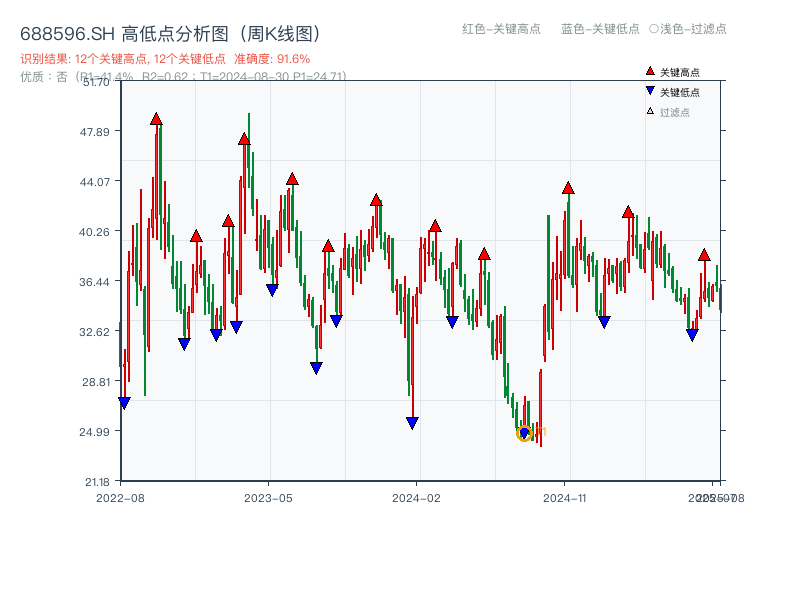Viewport: 800px width, 600px height.
Task: Click the red triangle at the 2022 highest peak
Action: pyautogui.click(x=157, y=118)
